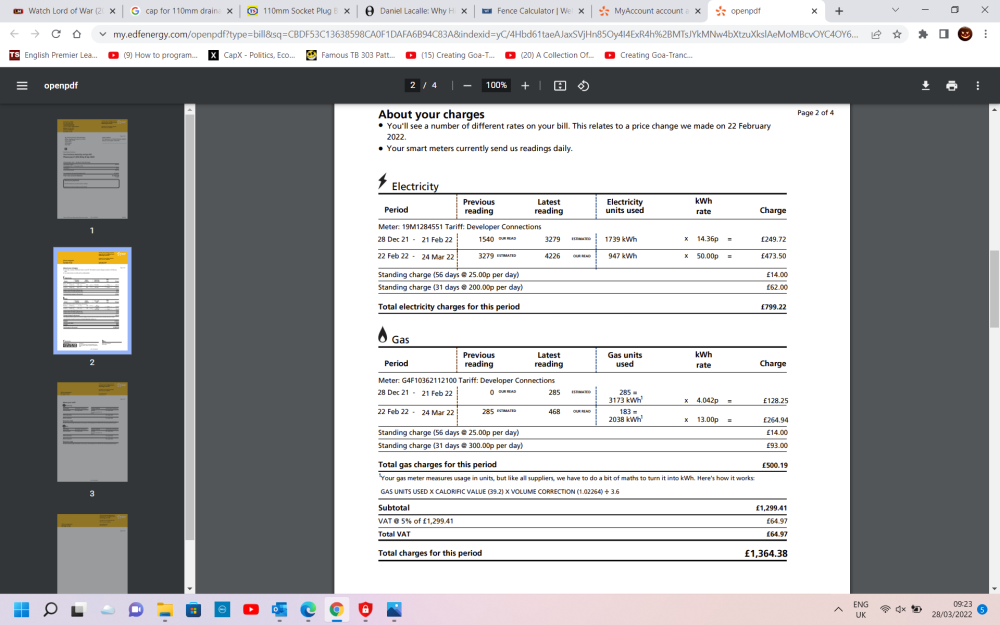Viewport: 1000px width, 625px height.
Task: Expand the site information dropdown in address bar
Action: click(x=102, y=34)
